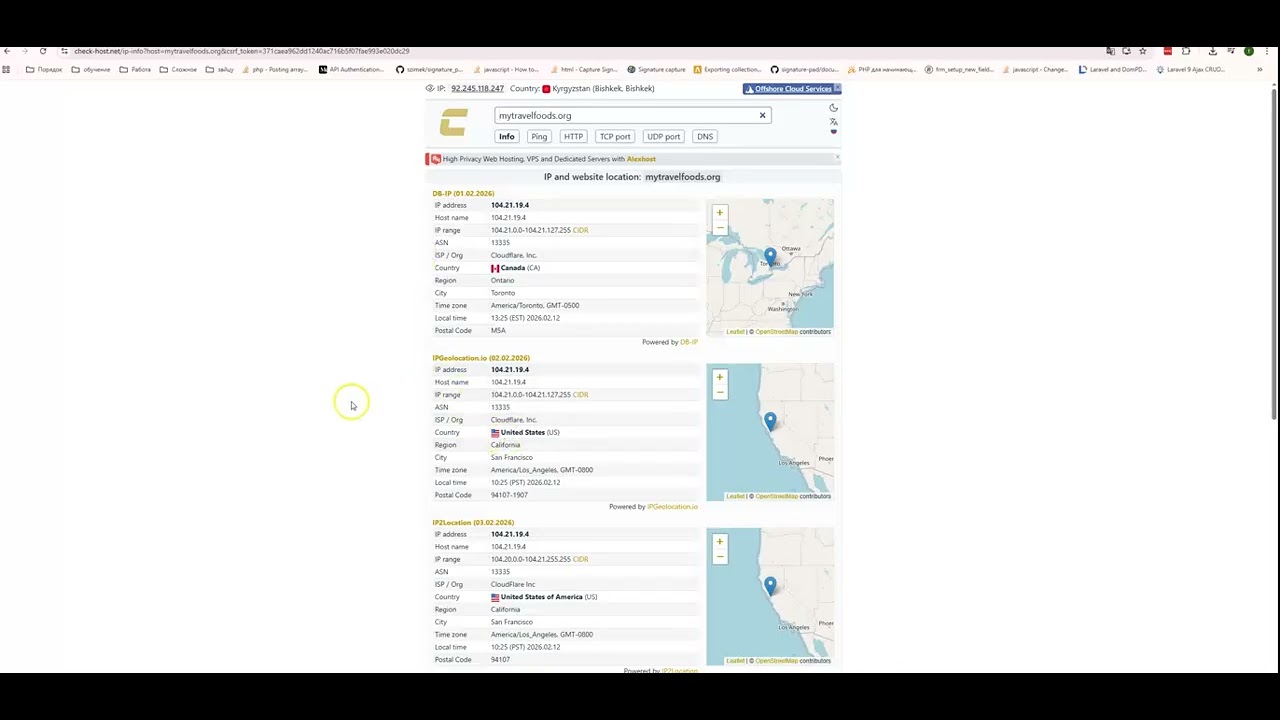Open the UDP port check

tap(663, 136)
